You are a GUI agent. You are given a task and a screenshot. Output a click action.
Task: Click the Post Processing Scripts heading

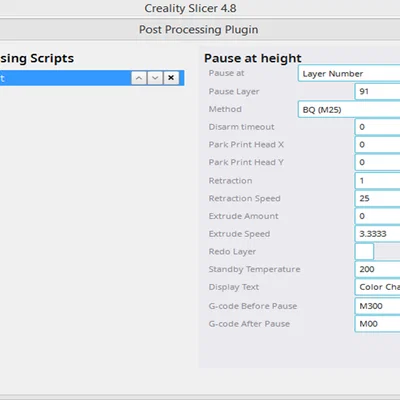(x=37, y=59)
